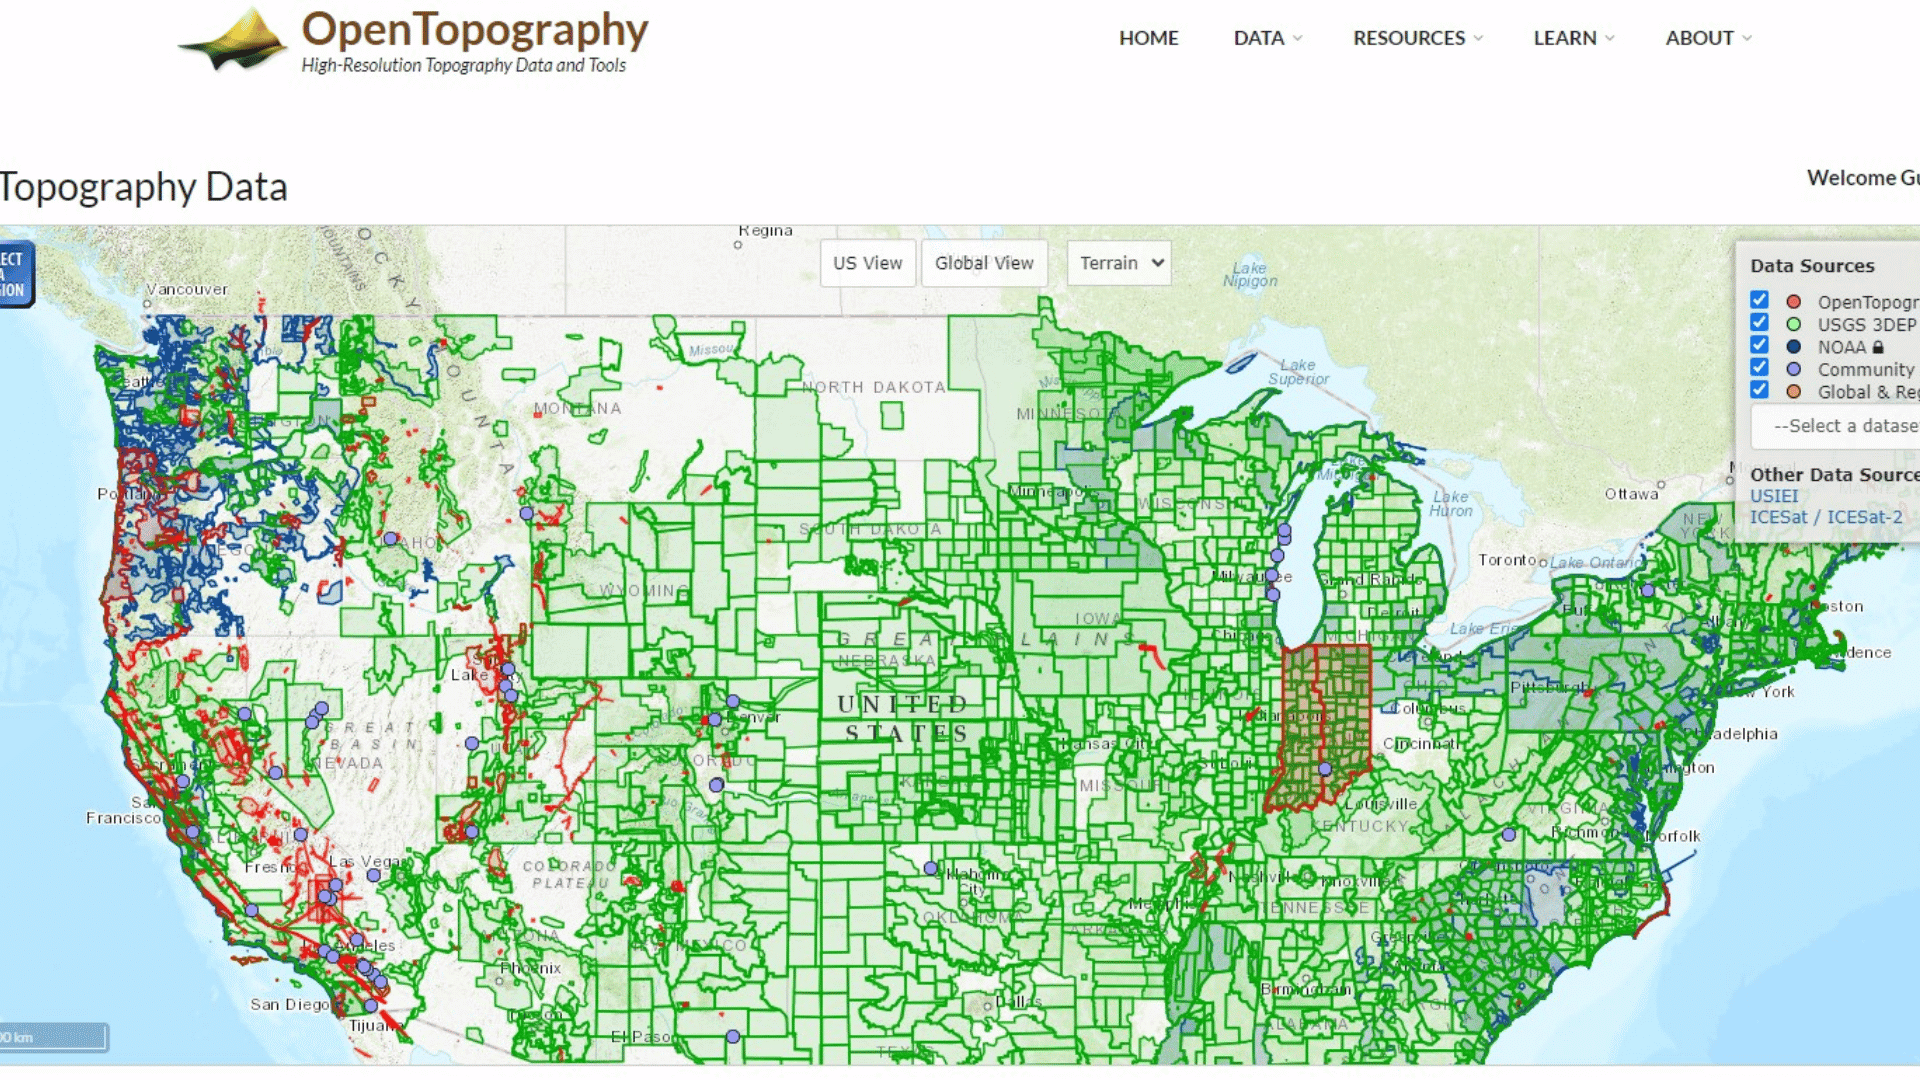
Task: Switch map to Global View
Action: [984, 263]
